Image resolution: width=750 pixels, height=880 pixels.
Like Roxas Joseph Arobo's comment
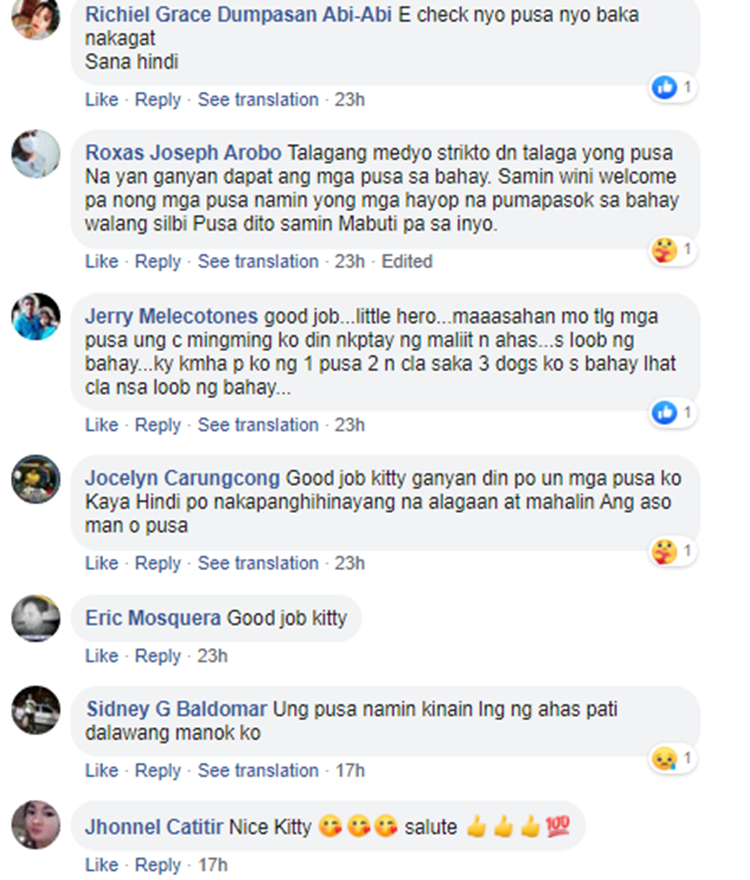pos(102,262)
